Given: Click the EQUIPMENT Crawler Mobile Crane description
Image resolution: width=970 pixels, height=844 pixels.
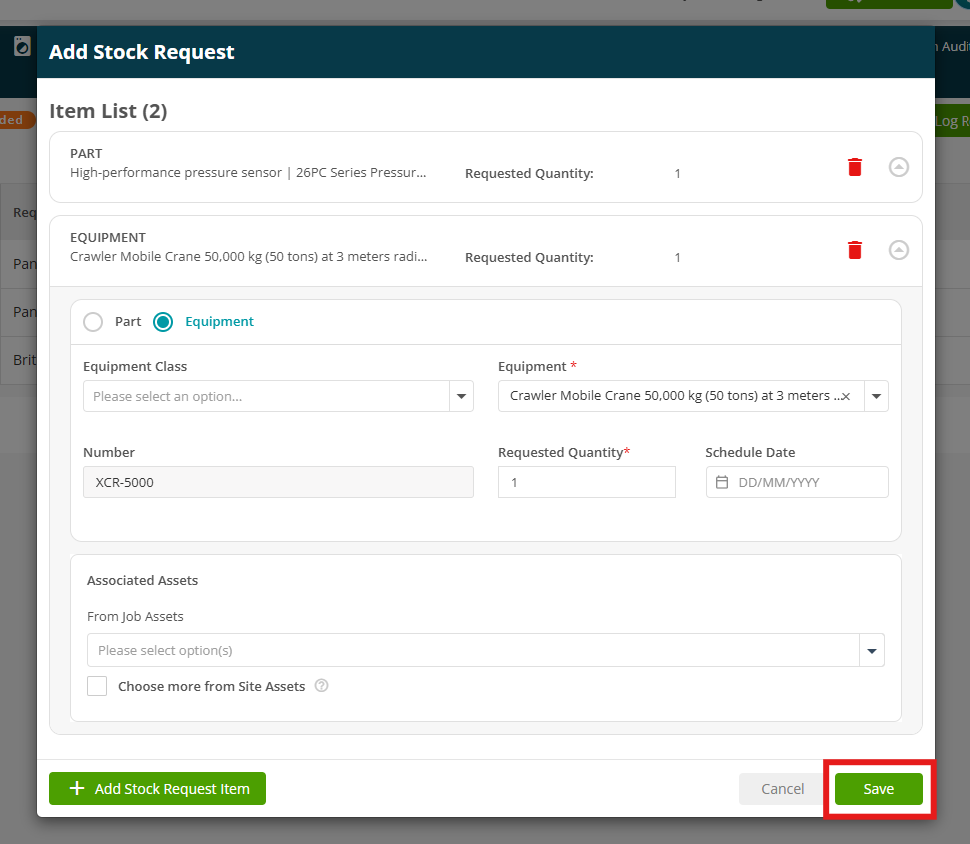Looking at the screenshot, I should pos(249,257).
